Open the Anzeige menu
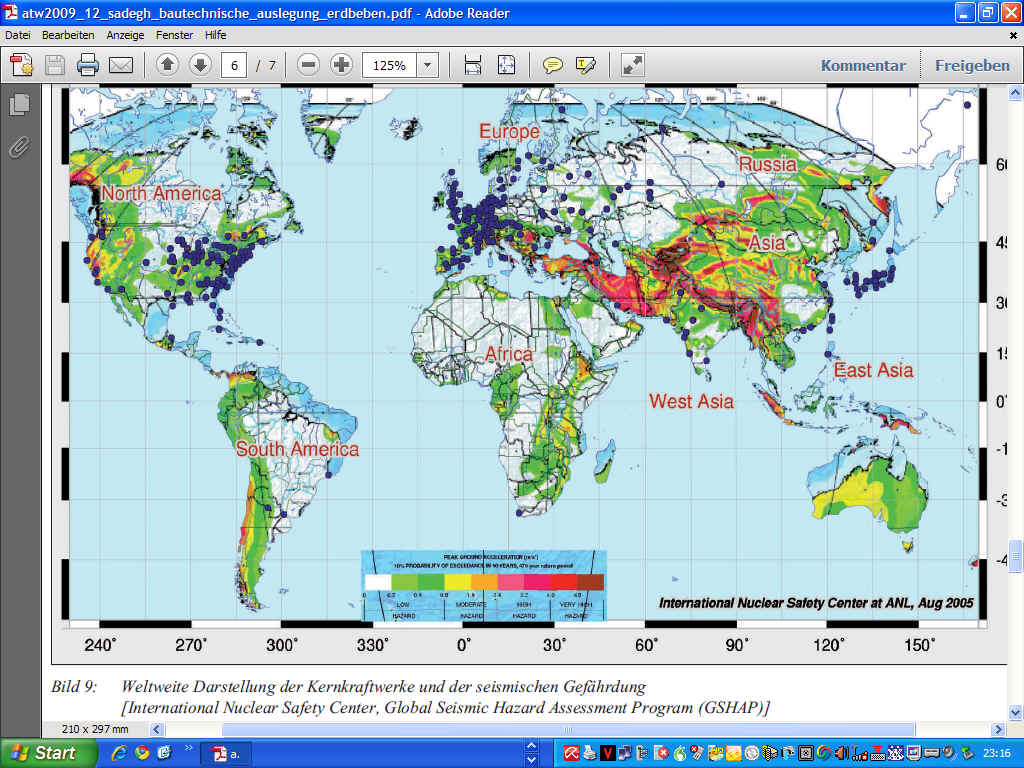The height and width of the screenshot is (768, 1024). point(125,34)
